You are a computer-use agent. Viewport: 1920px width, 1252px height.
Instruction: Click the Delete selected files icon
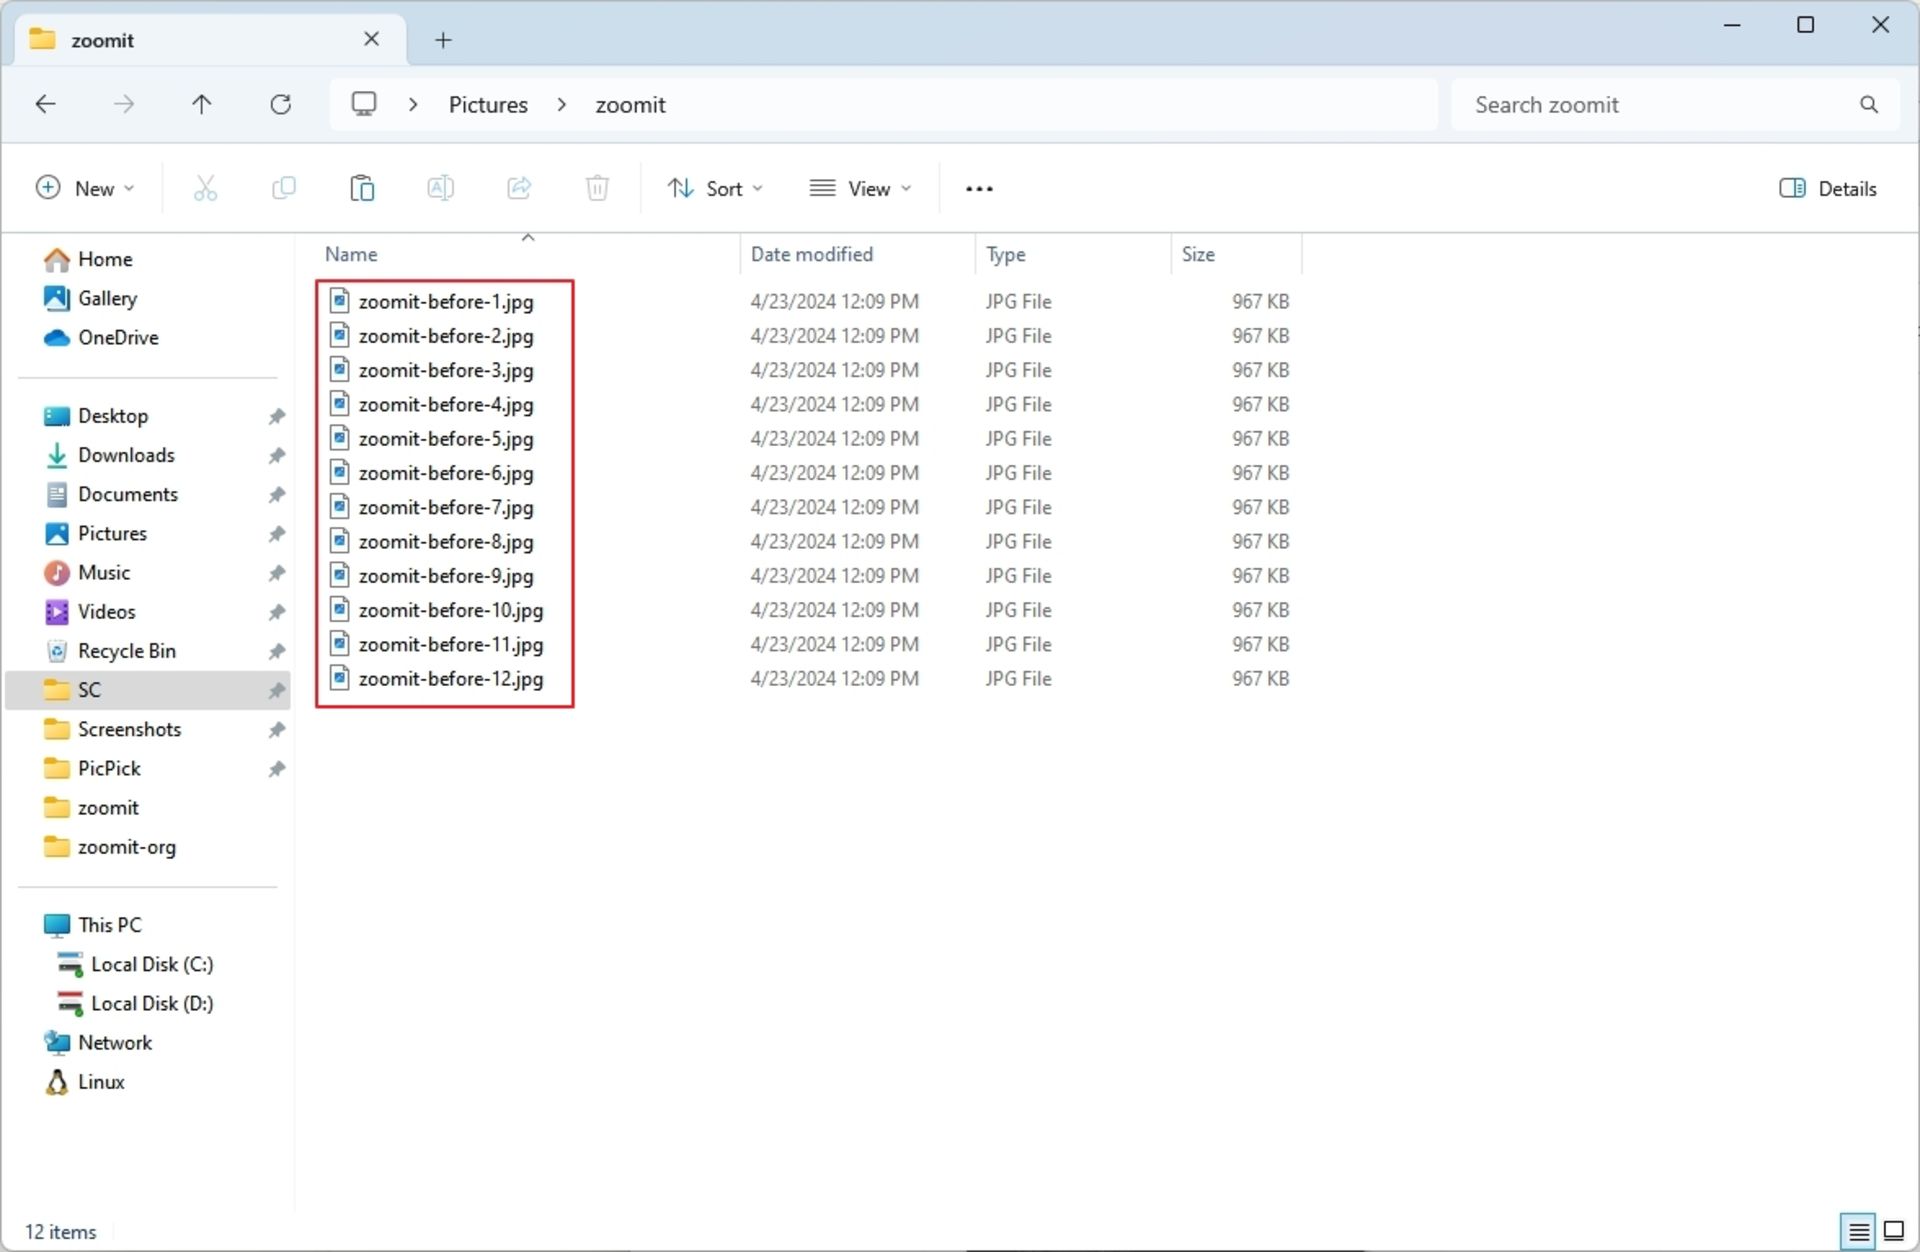598,187
